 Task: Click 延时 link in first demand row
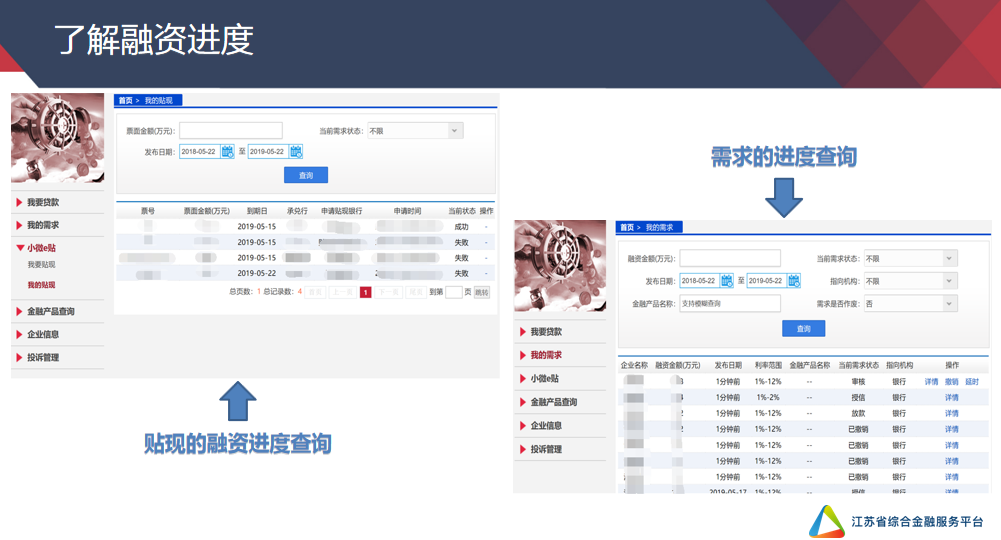(x=971, y=381)
